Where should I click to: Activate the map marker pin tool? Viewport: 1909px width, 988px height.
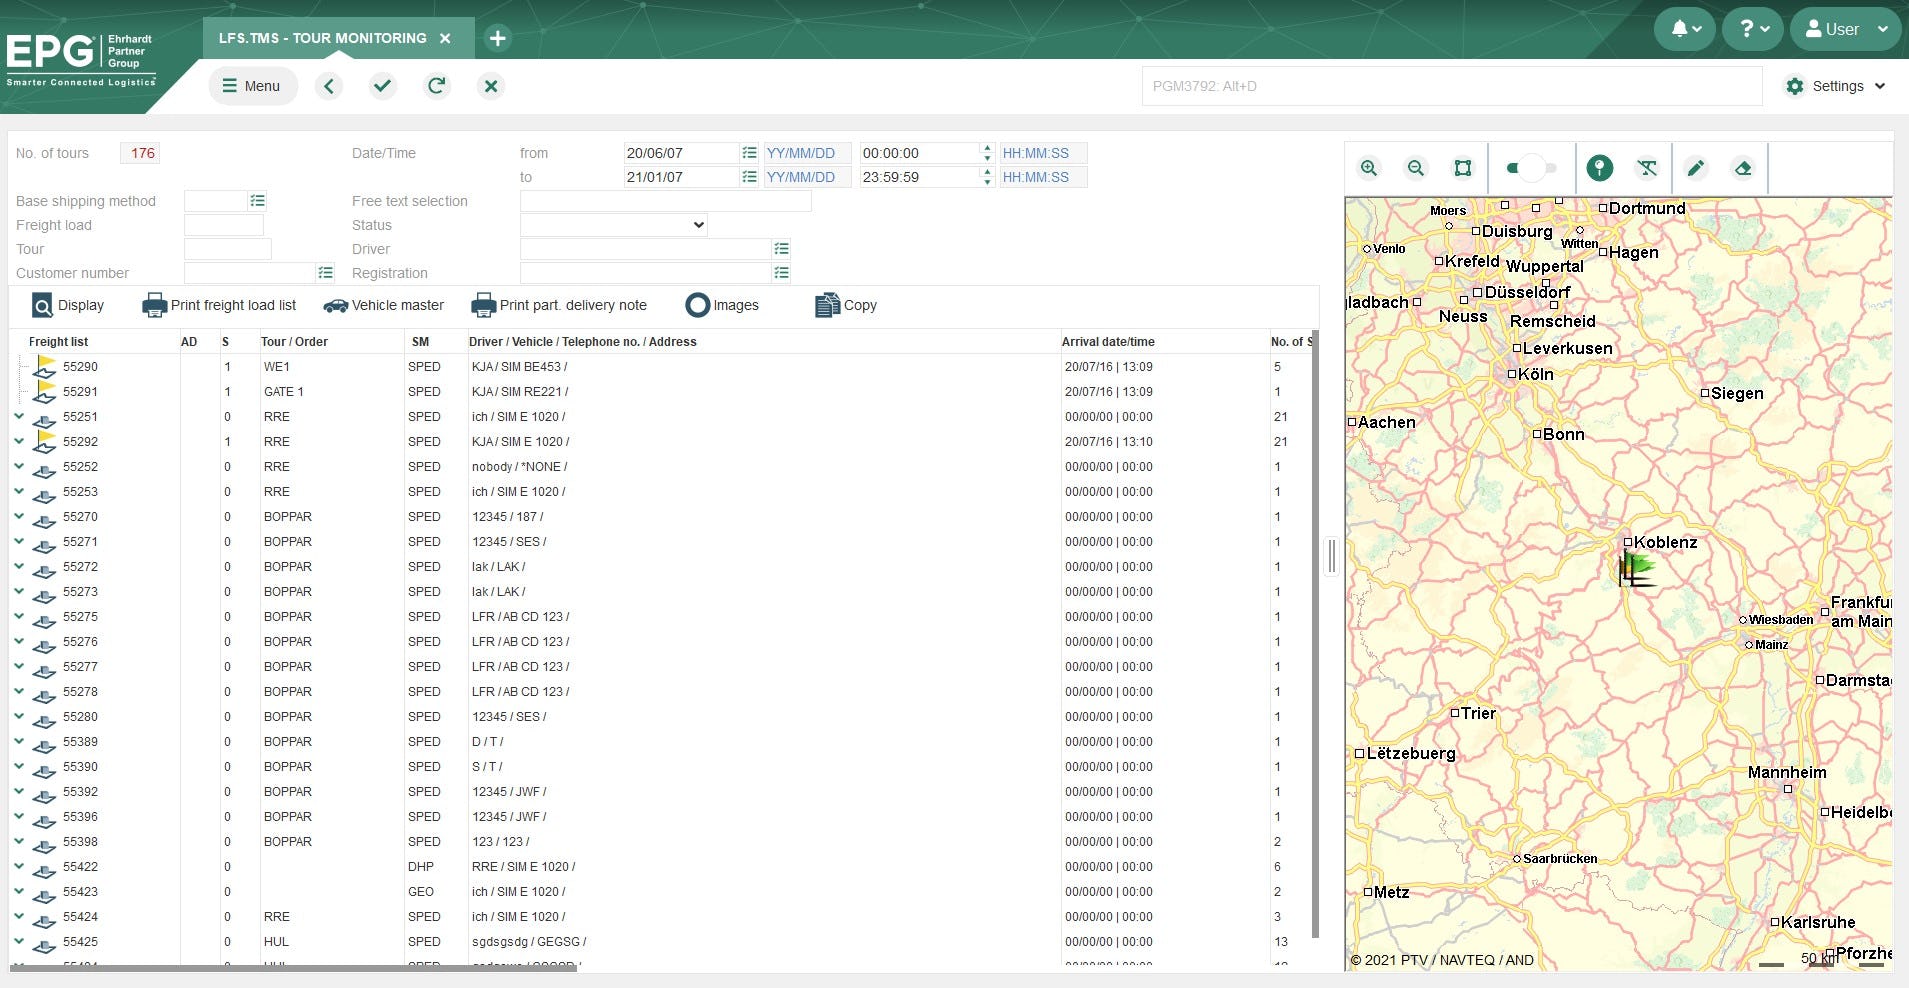tap(1598, 168)
